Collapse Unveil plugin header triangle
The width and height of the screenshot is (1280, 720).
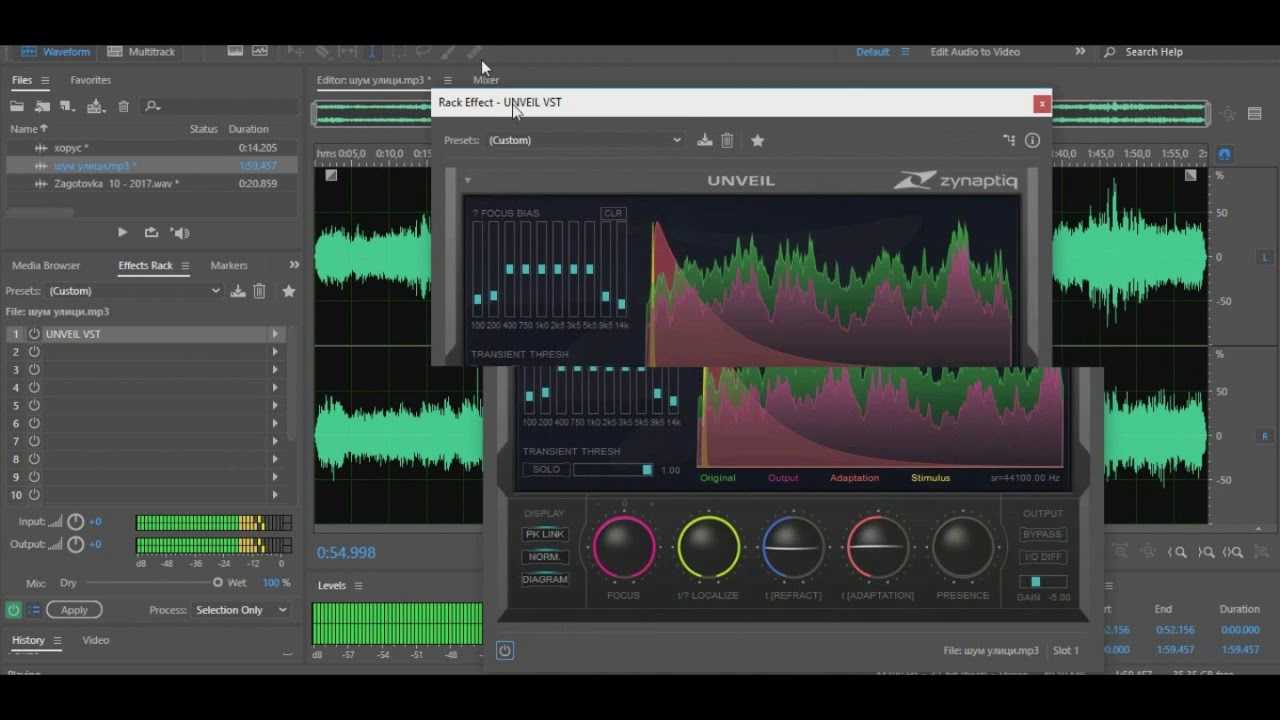tap(467, 181)
